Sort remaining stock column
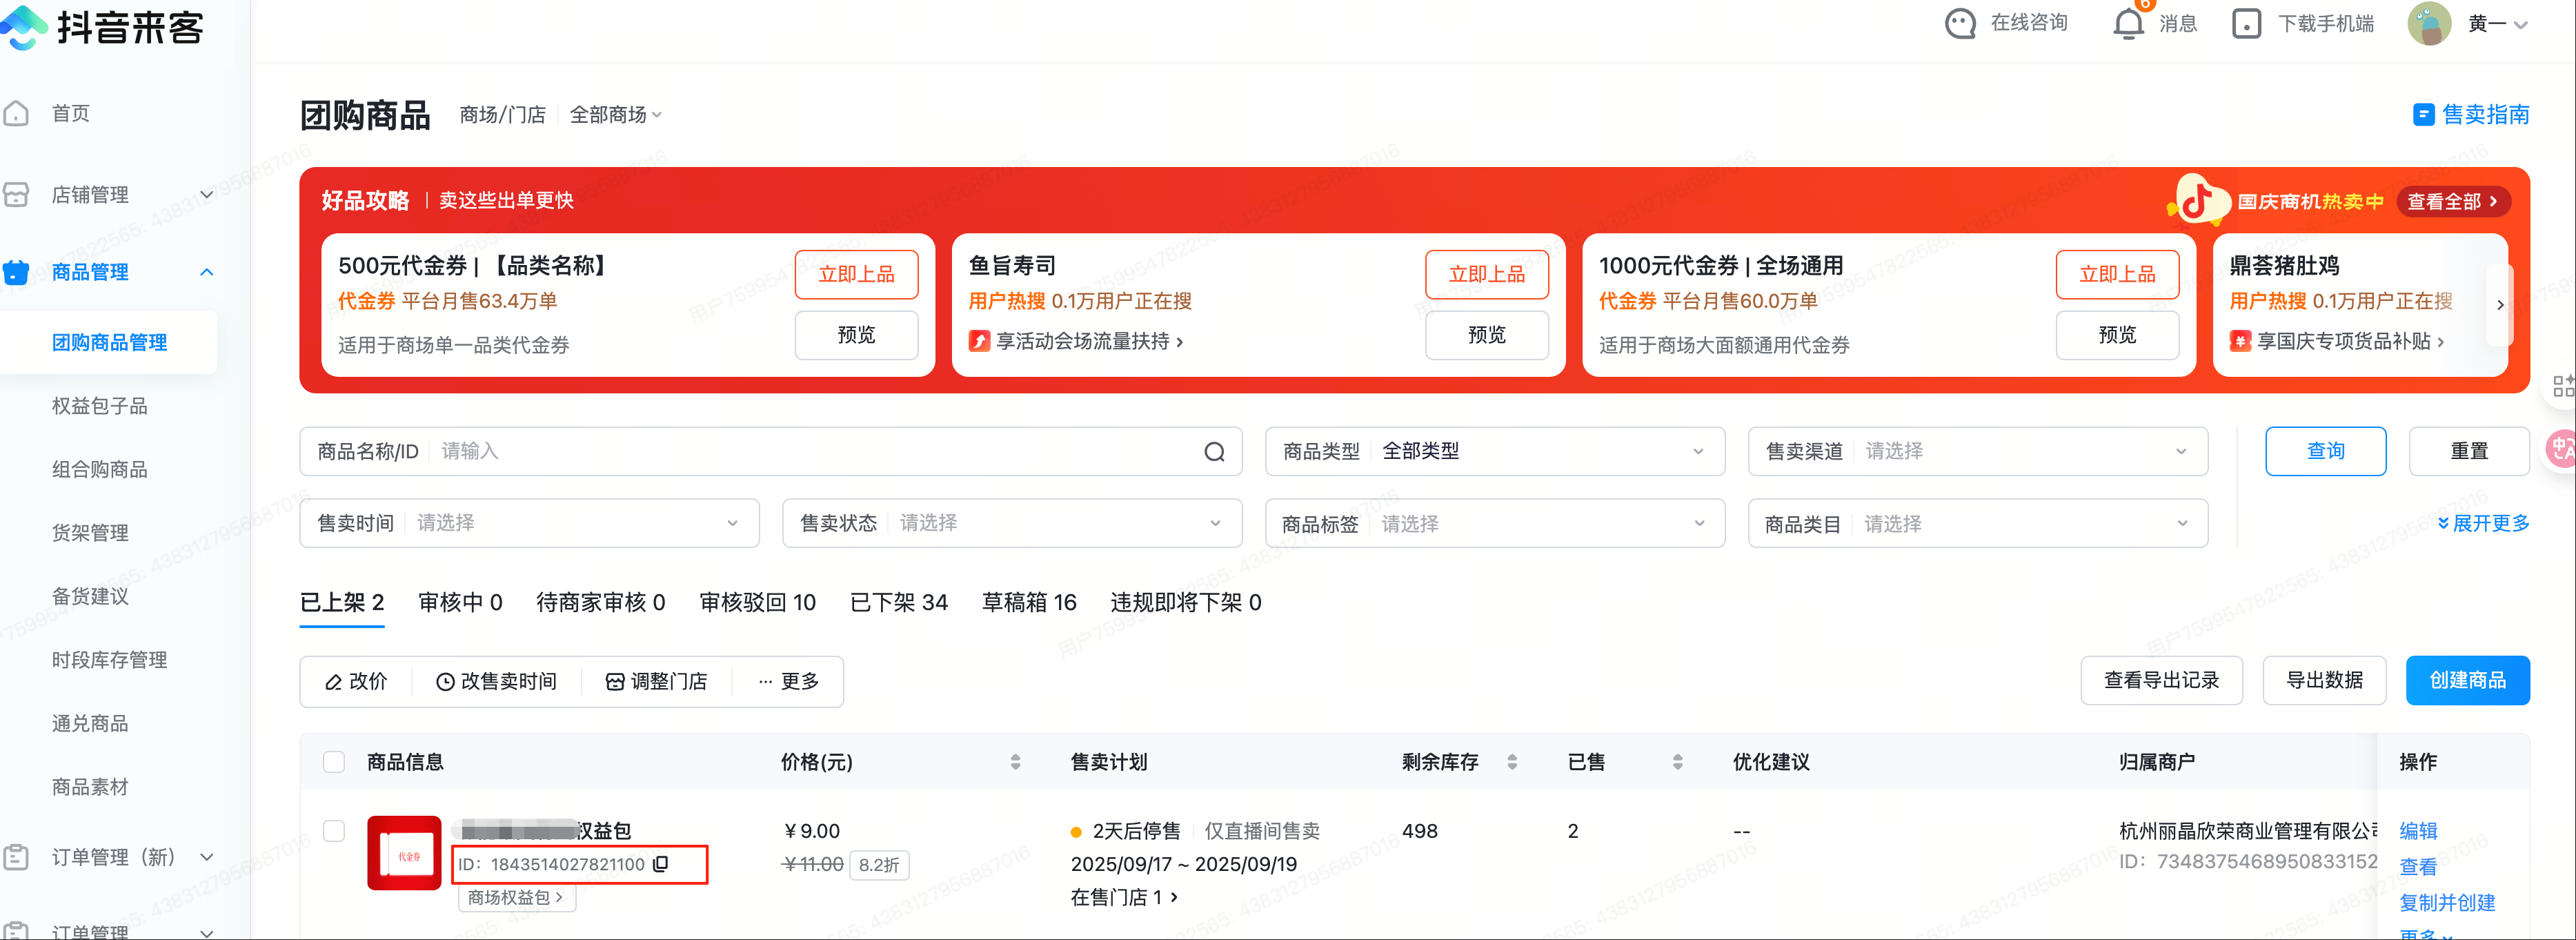Screen dimensions: 2576x940 tap(1511, 762)
